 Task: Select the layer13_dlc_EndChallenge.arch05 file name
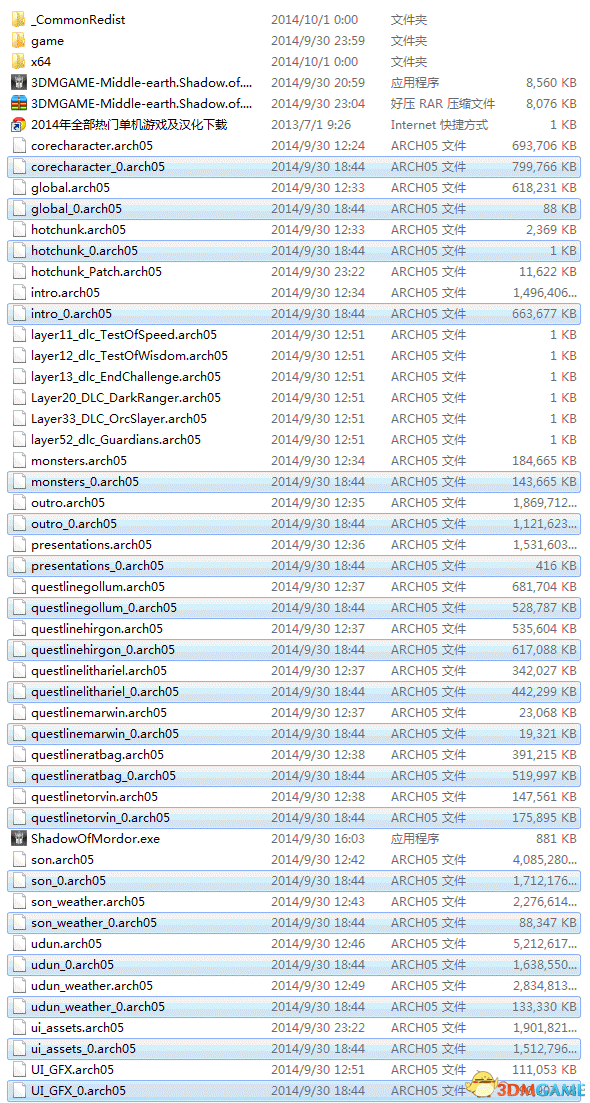tap(126, 377)
